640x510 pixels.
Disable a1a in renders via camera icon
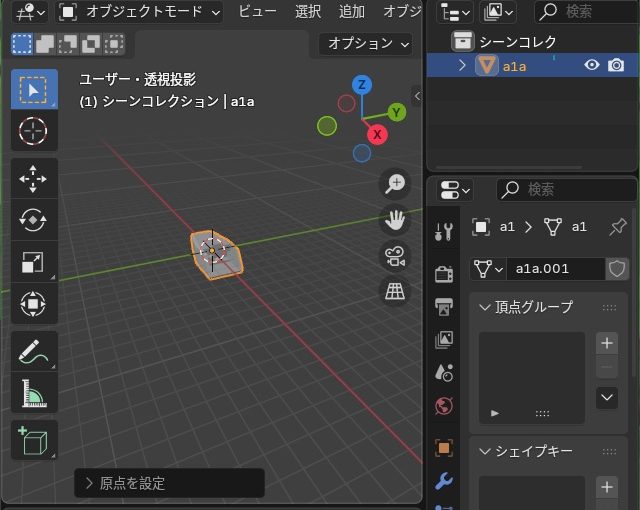tap(616, 65)
